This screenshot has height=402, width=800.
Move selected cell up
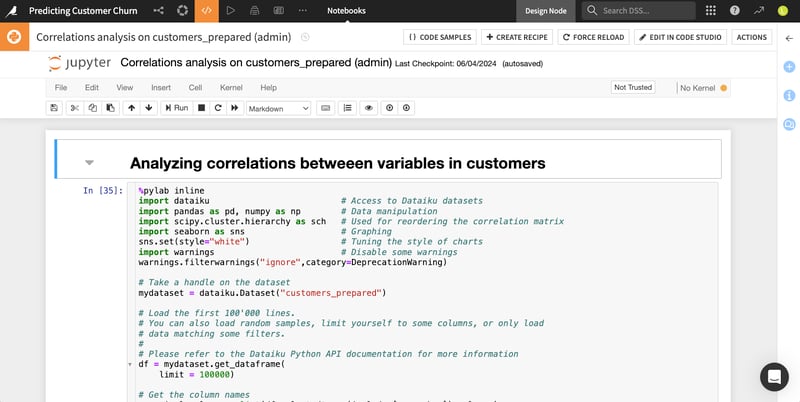pyautogui.click(x=132, y=108)
